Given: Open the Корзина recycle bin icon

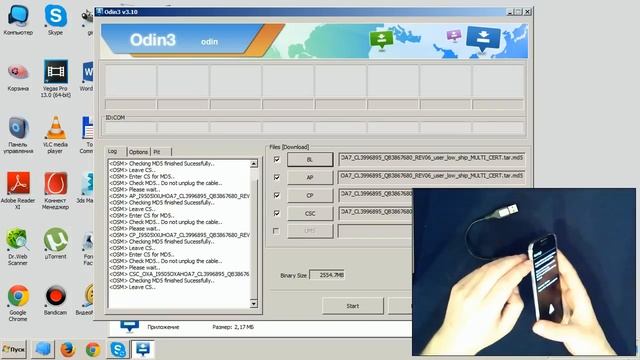Looking at the screenshot, I should click(18, 77).
